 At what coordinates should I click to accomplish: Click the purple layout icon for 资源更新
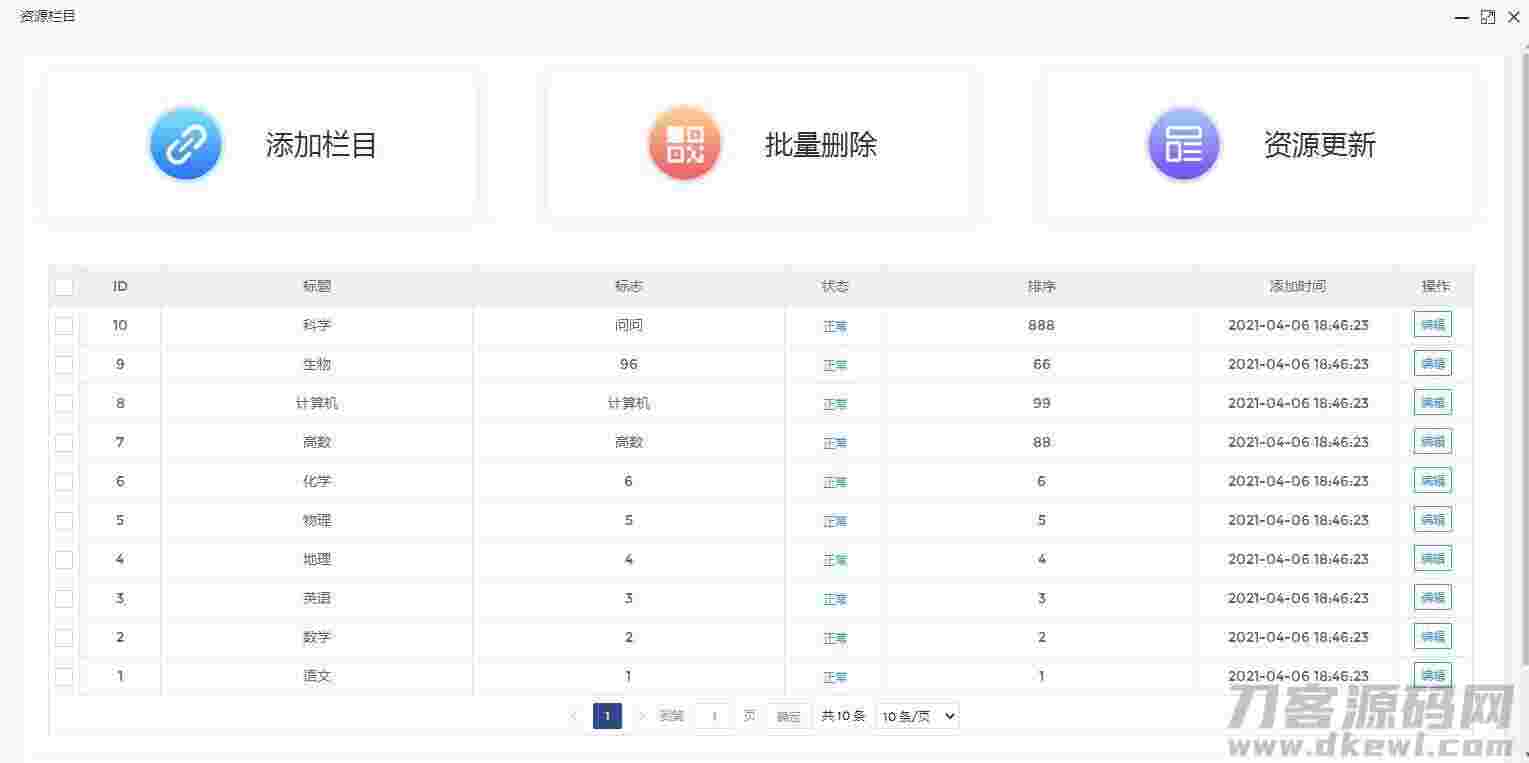[1184, 145]
